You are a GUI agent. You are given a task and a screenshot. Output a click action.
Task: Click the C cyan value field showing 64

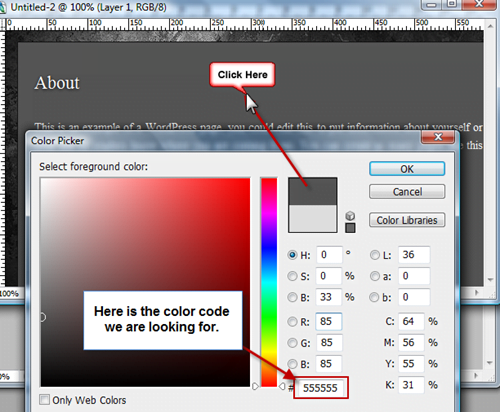tap(411, 322)
